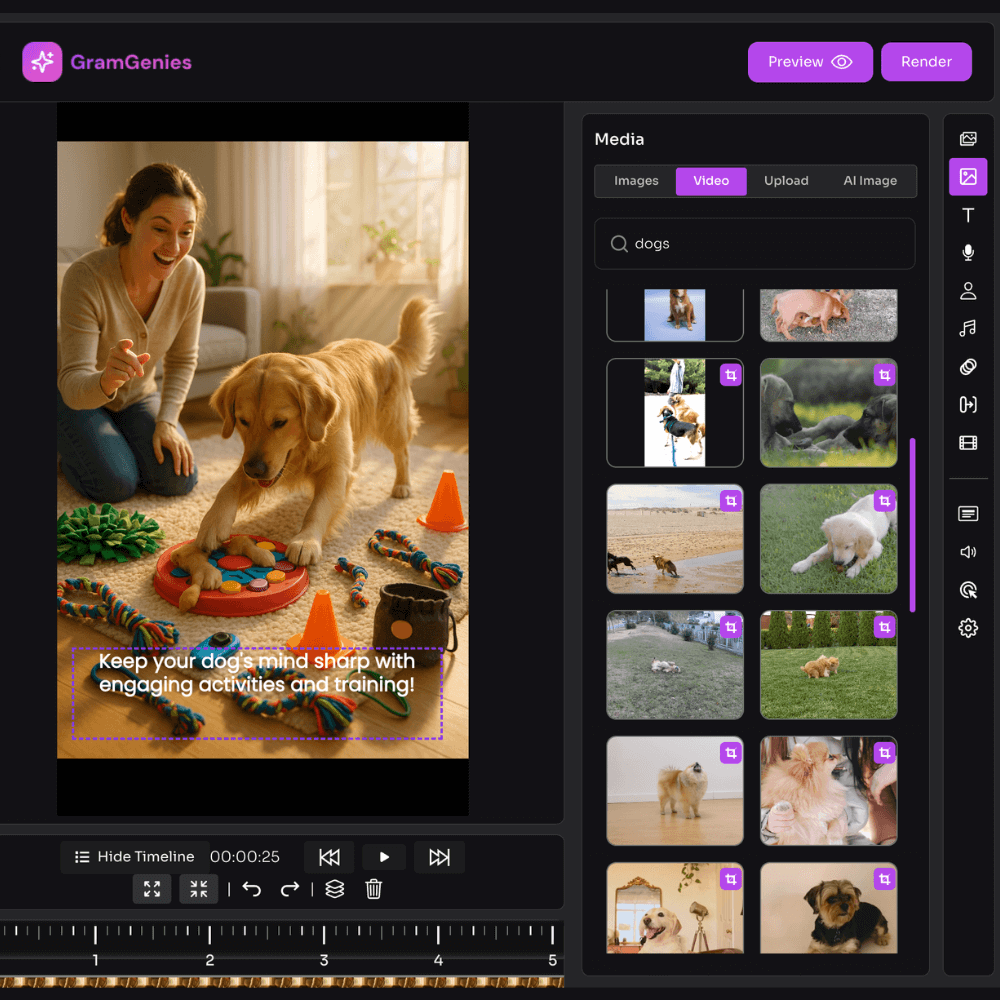Click the Render button
Viewport: 1000px width, 1000px height.
pos(926,62)
